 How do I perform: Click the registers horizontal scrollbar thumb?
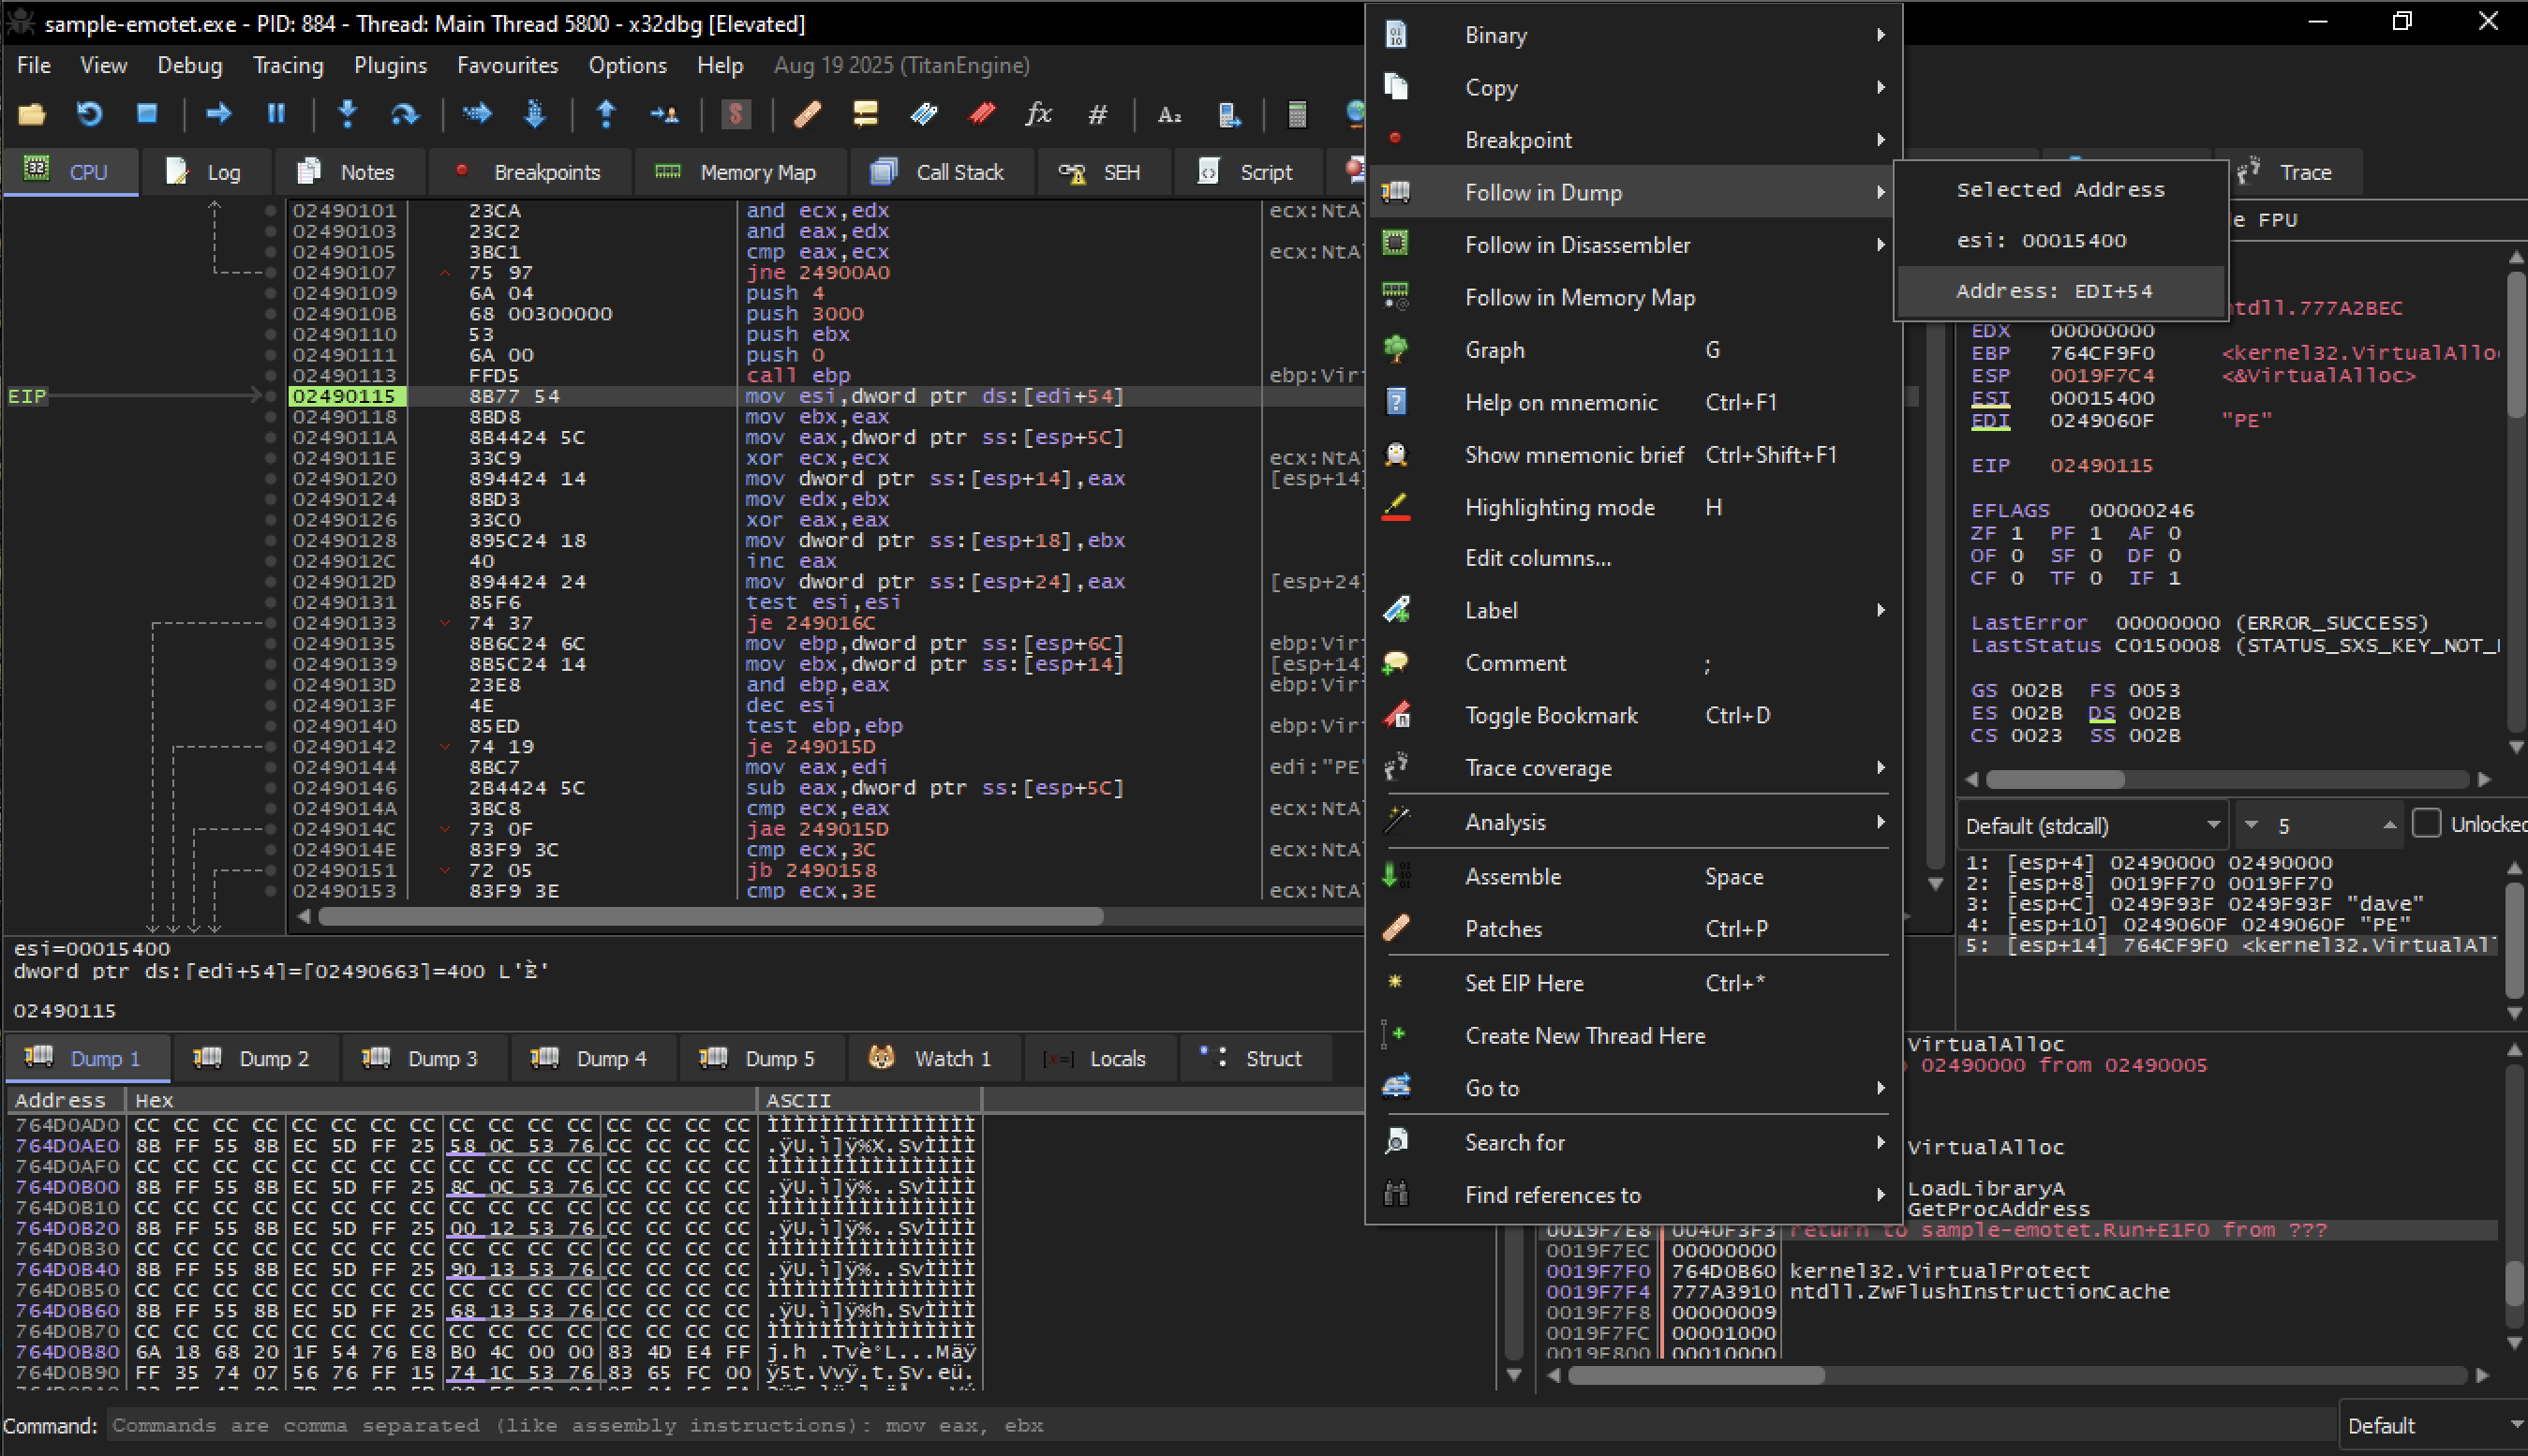point(2055,779)
